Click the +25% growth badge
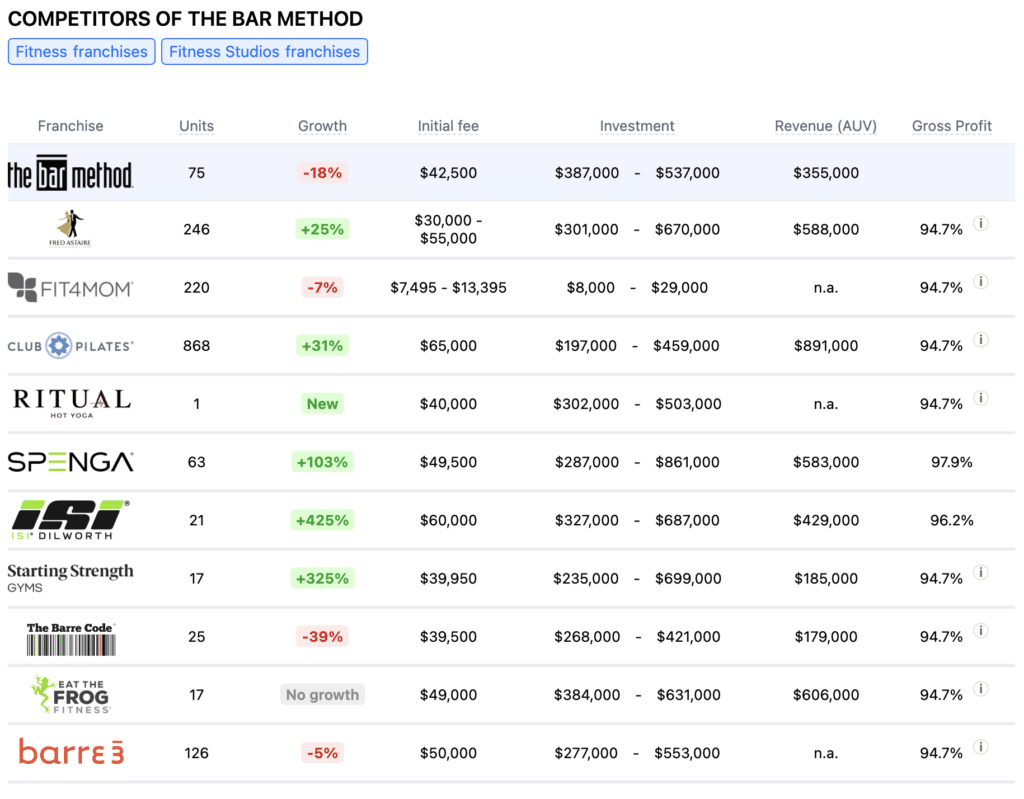The height and width of the screenshot is (799, 1024). (323, 229)
